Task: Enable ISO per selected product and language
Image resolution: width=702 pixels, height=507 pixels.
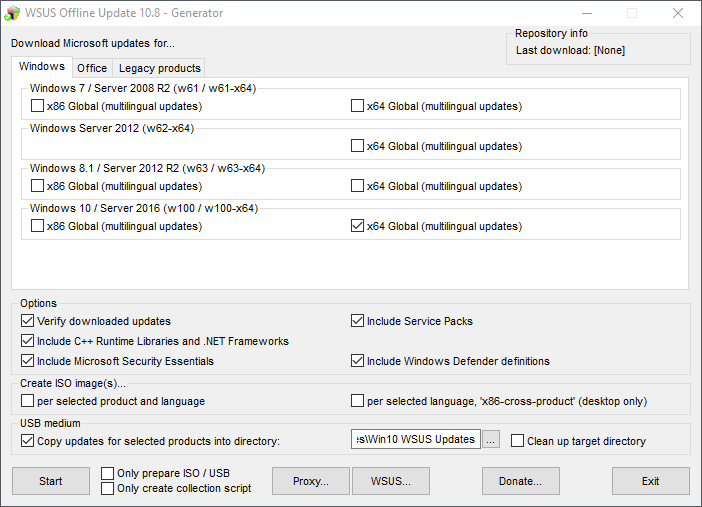Action: pyautogui.click(x=27, y=400)
